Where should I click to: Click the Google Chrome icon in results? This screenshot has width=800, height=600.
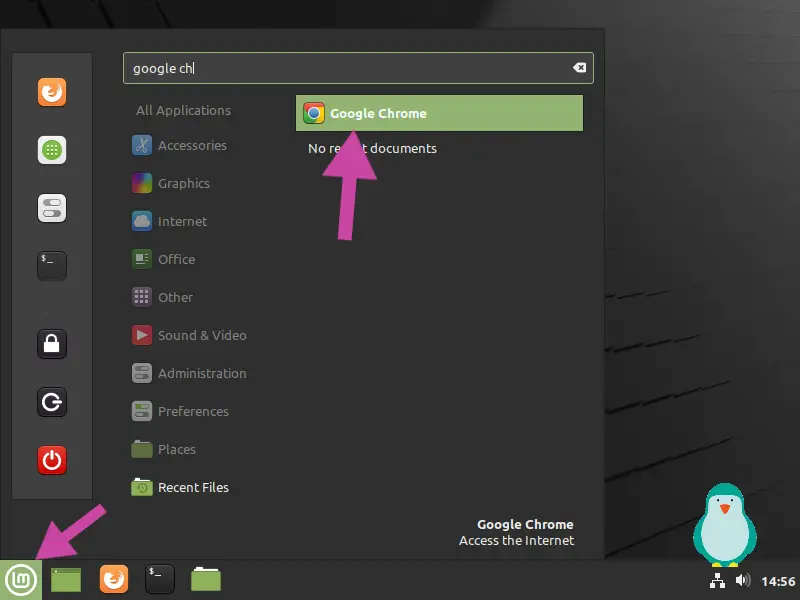[314, 113]
